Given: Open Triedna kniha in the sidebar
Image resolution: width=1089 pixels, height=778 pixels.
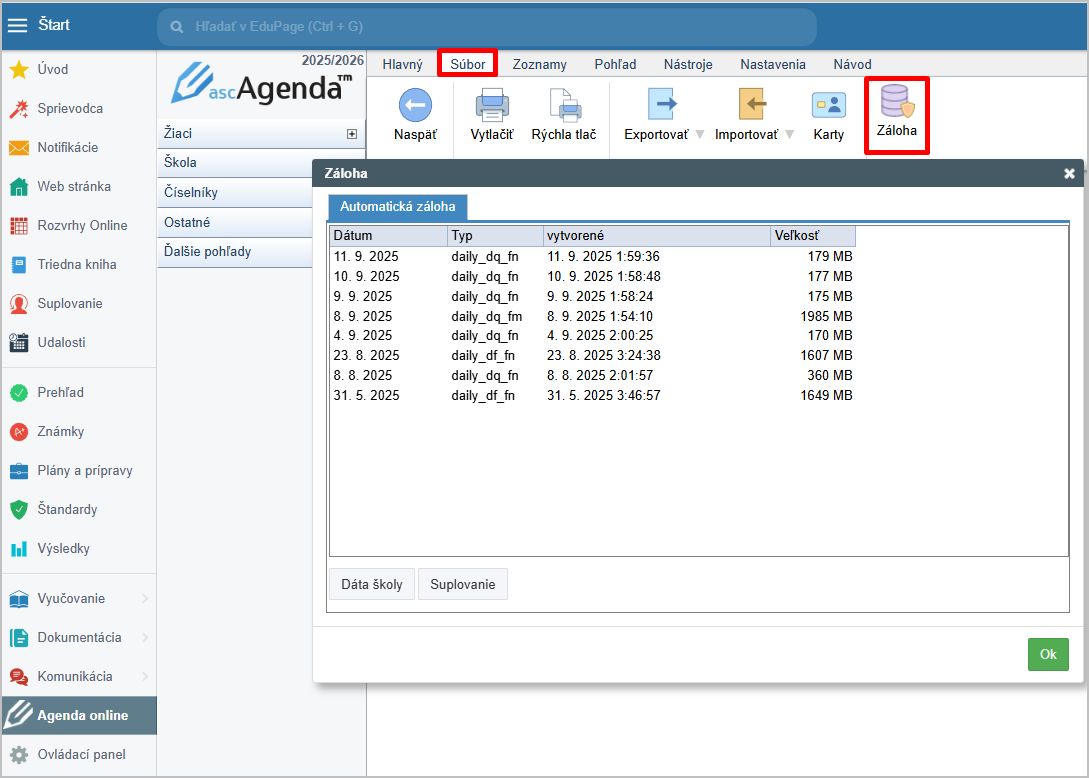Looking at the screenshot, I should [76, 264].
